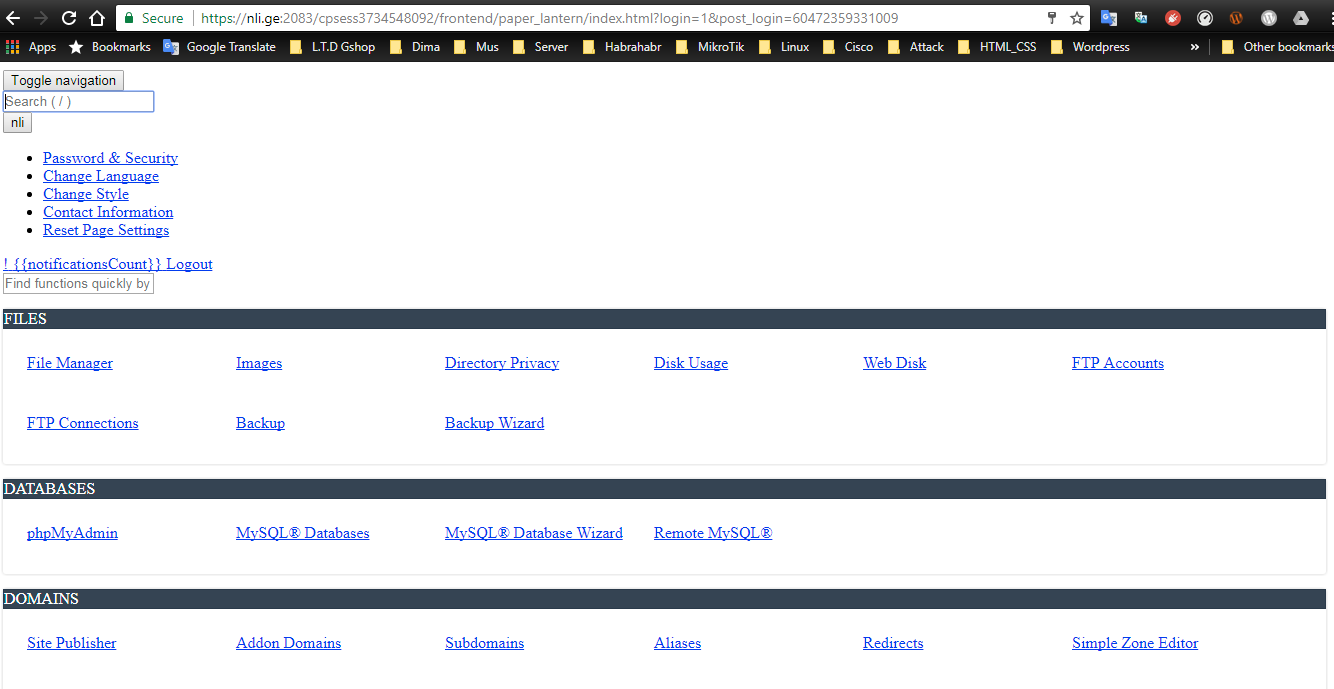Open the Wordpress bookmark folder

[x=1090, y=47]
